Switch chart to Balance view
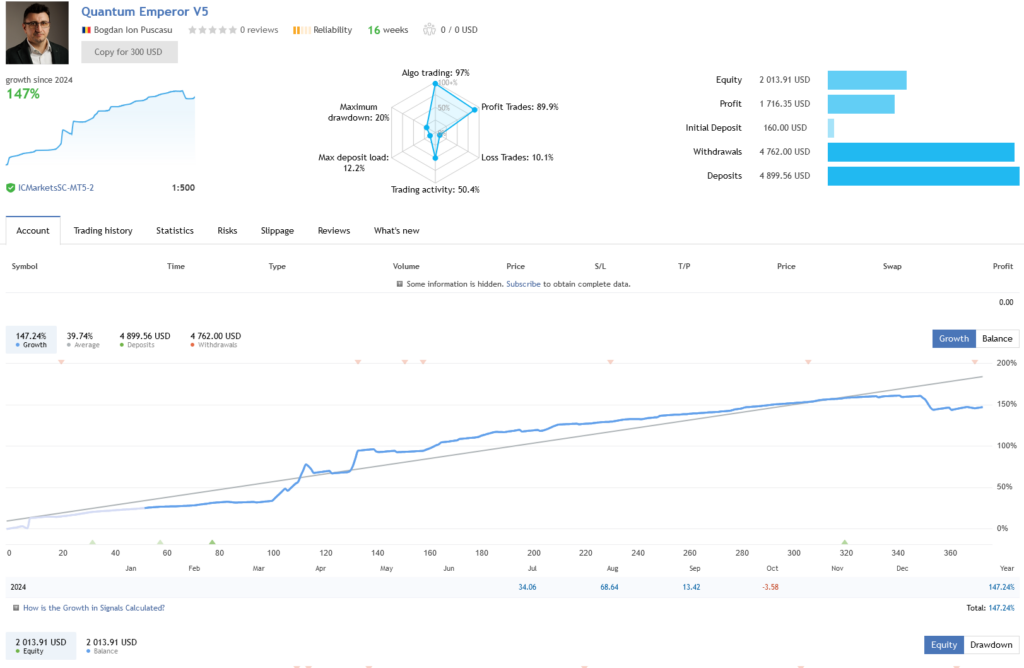 pos(996,338)
